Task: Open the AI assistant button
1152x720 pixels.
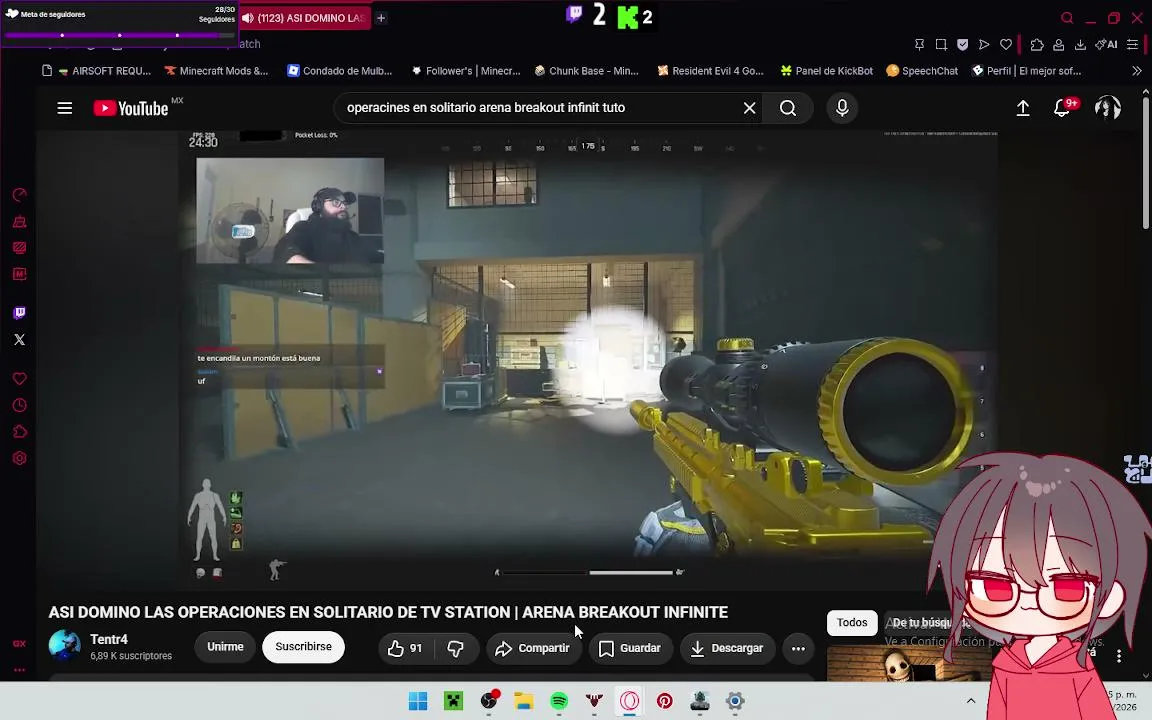Action: (x=1106, y=45)
